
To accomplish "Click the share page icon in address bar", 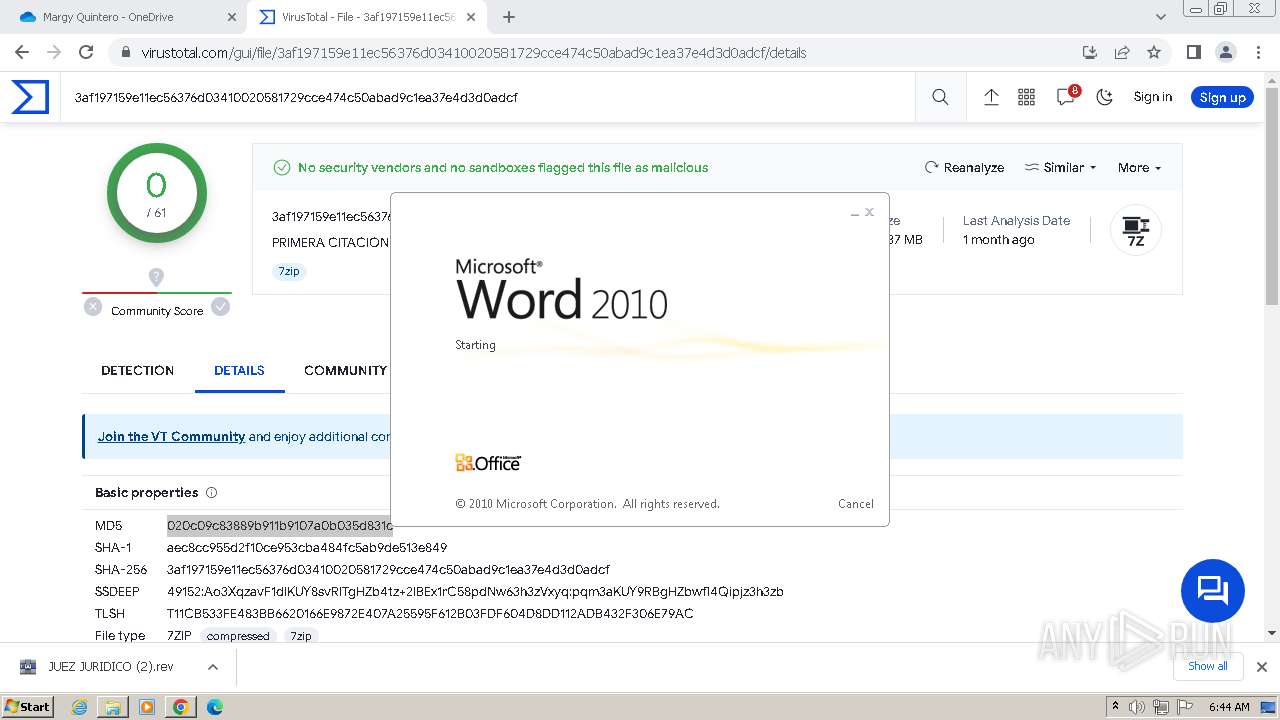I will coord(1122,52).
